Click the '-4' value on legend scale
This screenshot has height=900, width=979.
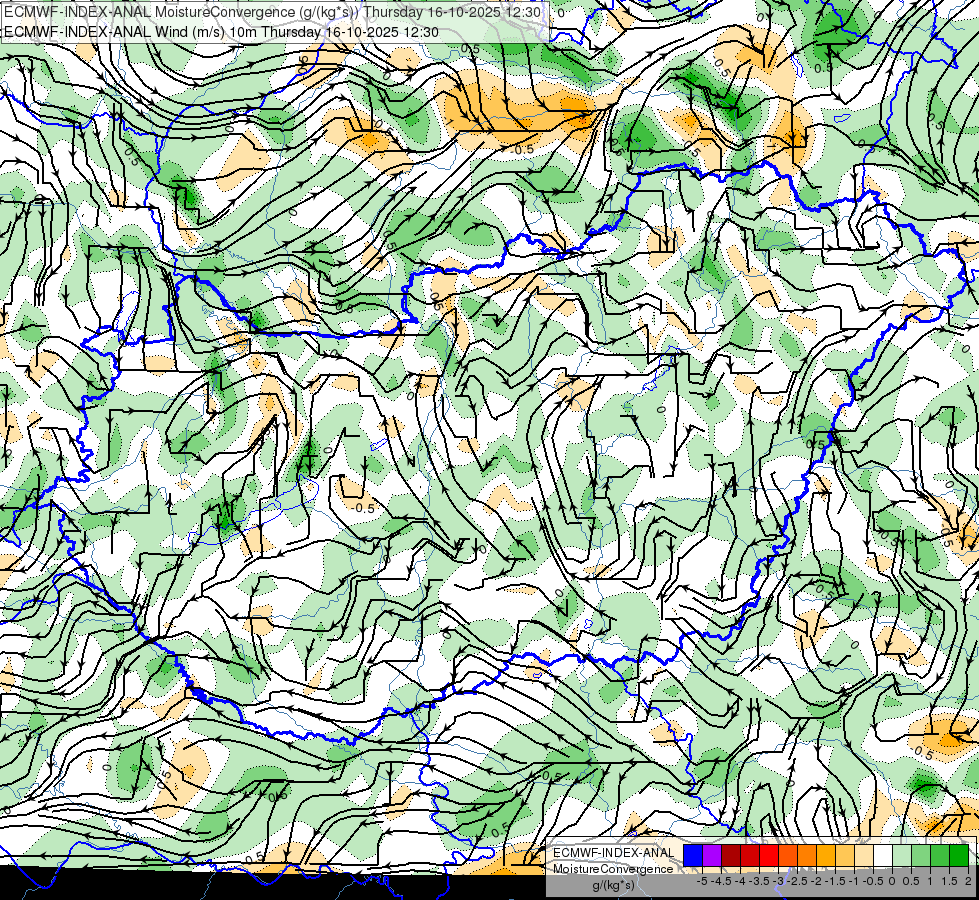740,881
